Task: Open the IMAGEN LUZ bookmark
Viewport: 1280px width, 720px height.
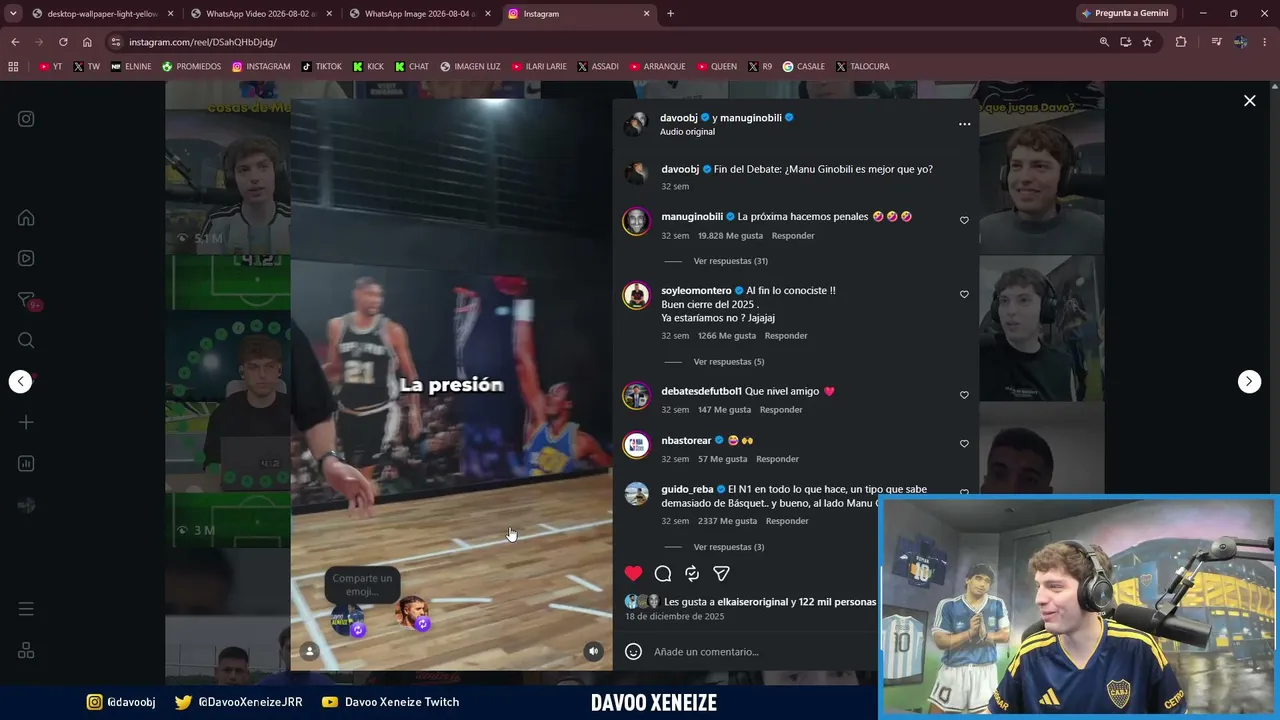Action: click(x=470, y=67)
